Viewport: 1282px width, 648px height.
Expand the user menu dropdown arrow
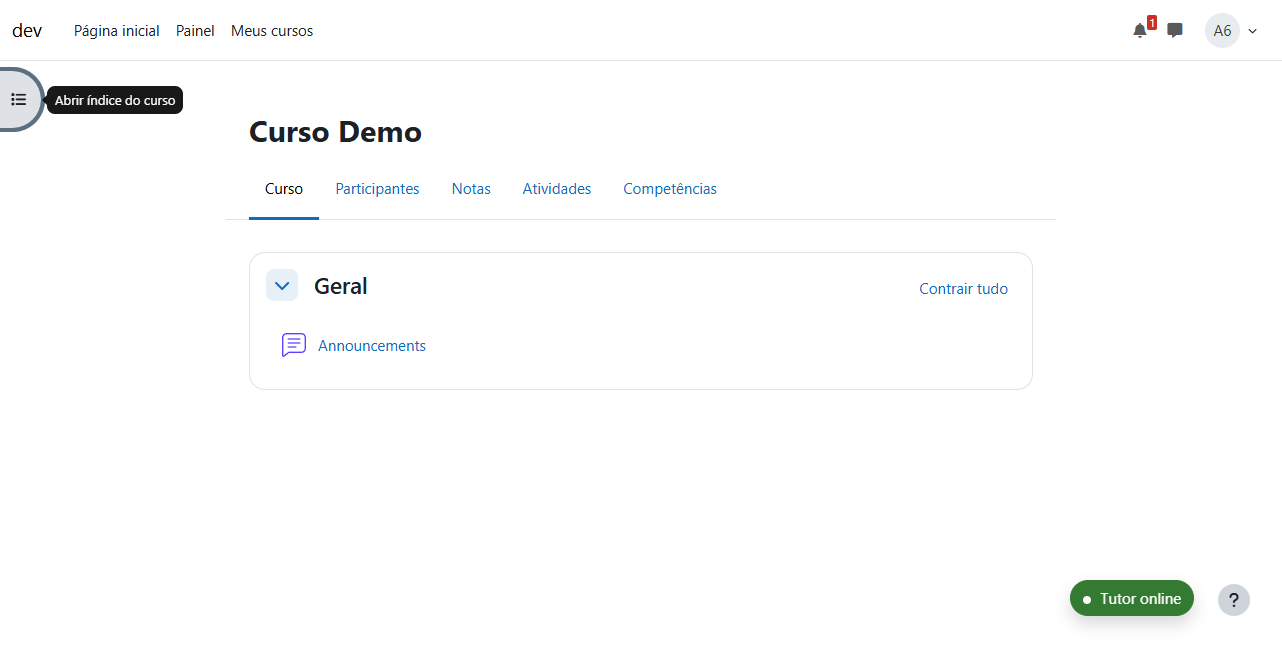(1253, 31)
